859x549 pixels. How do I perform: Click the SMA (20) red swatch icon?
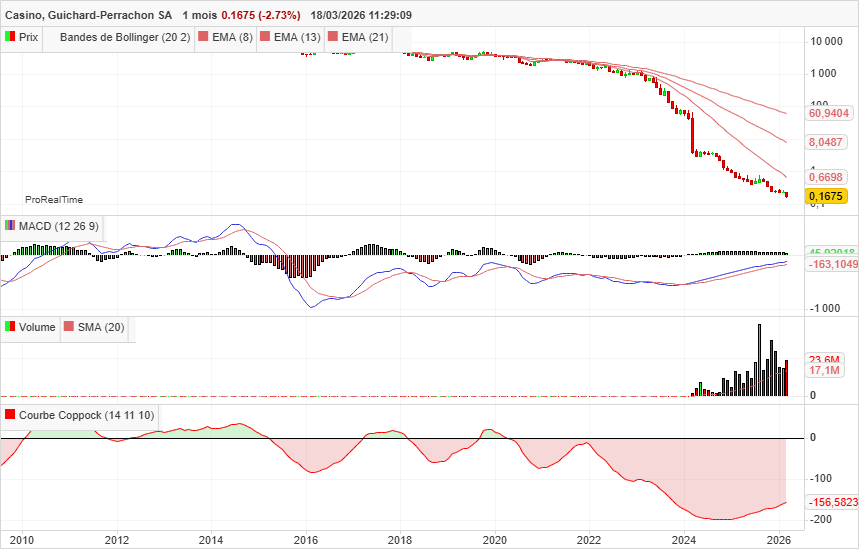tap(68, 327)
